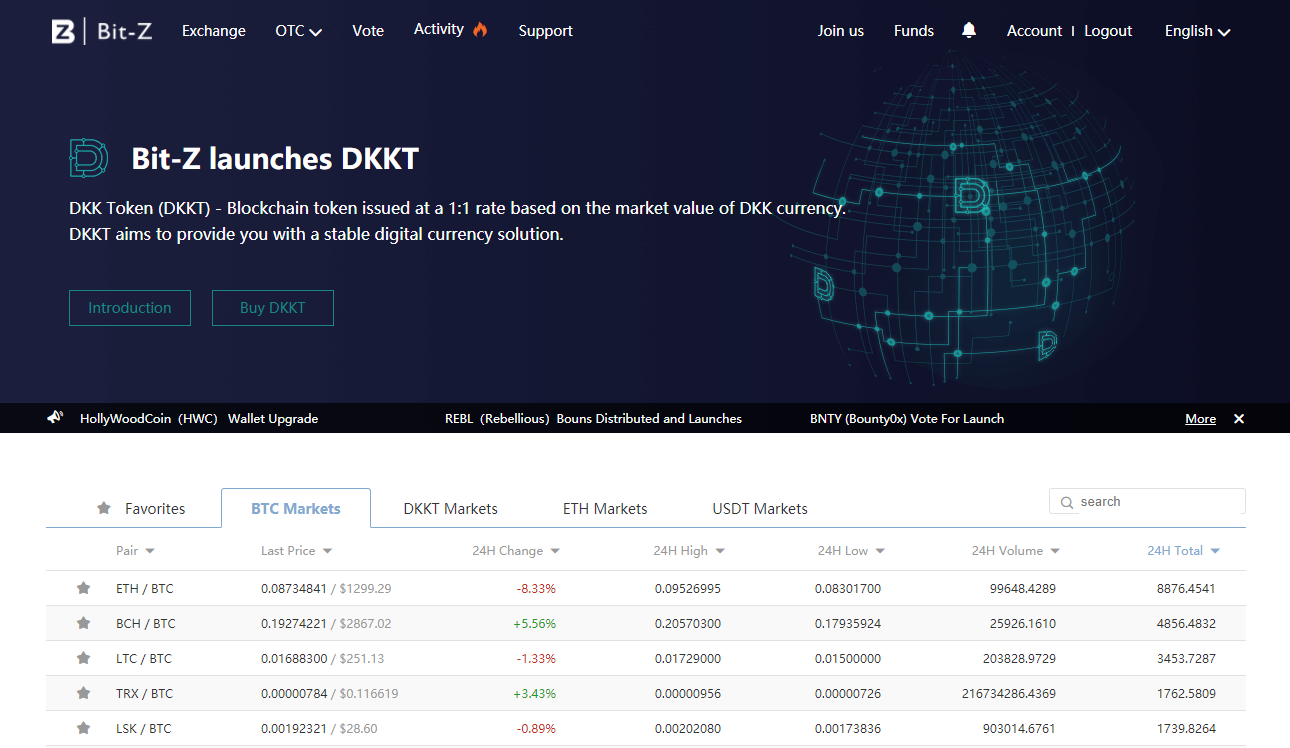
Task: Favorite the ETH / BTC pair star
Action: tap(84, 588)
